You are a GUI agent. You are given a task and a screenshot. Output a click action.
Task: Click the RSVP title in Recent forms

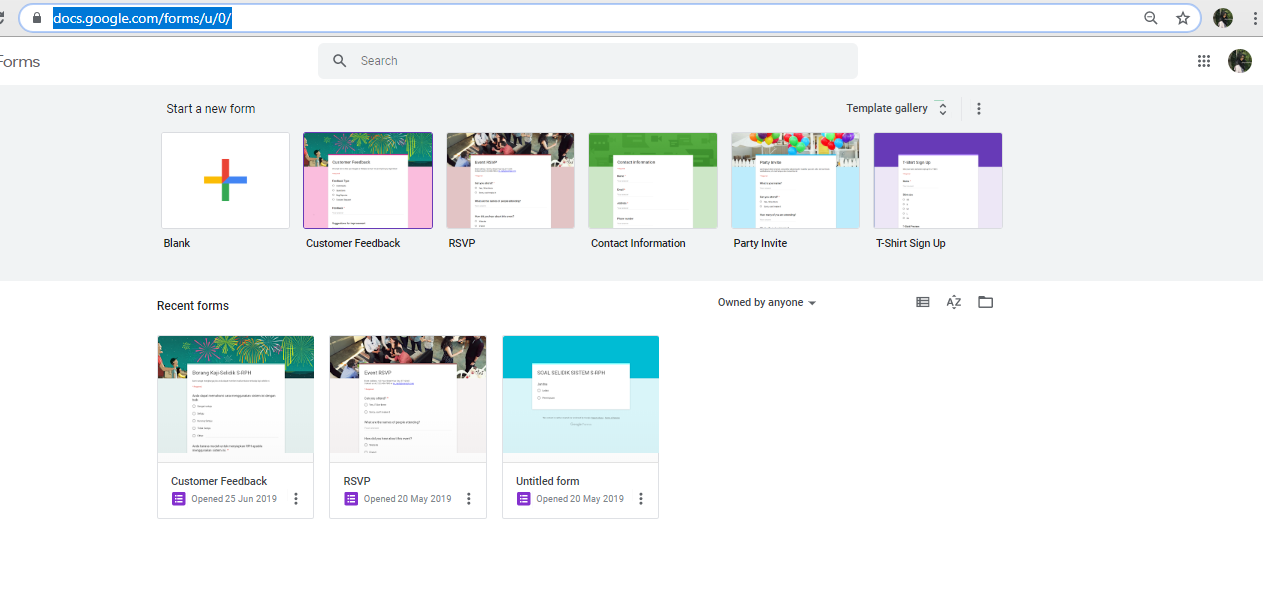[x=358, y=481]
